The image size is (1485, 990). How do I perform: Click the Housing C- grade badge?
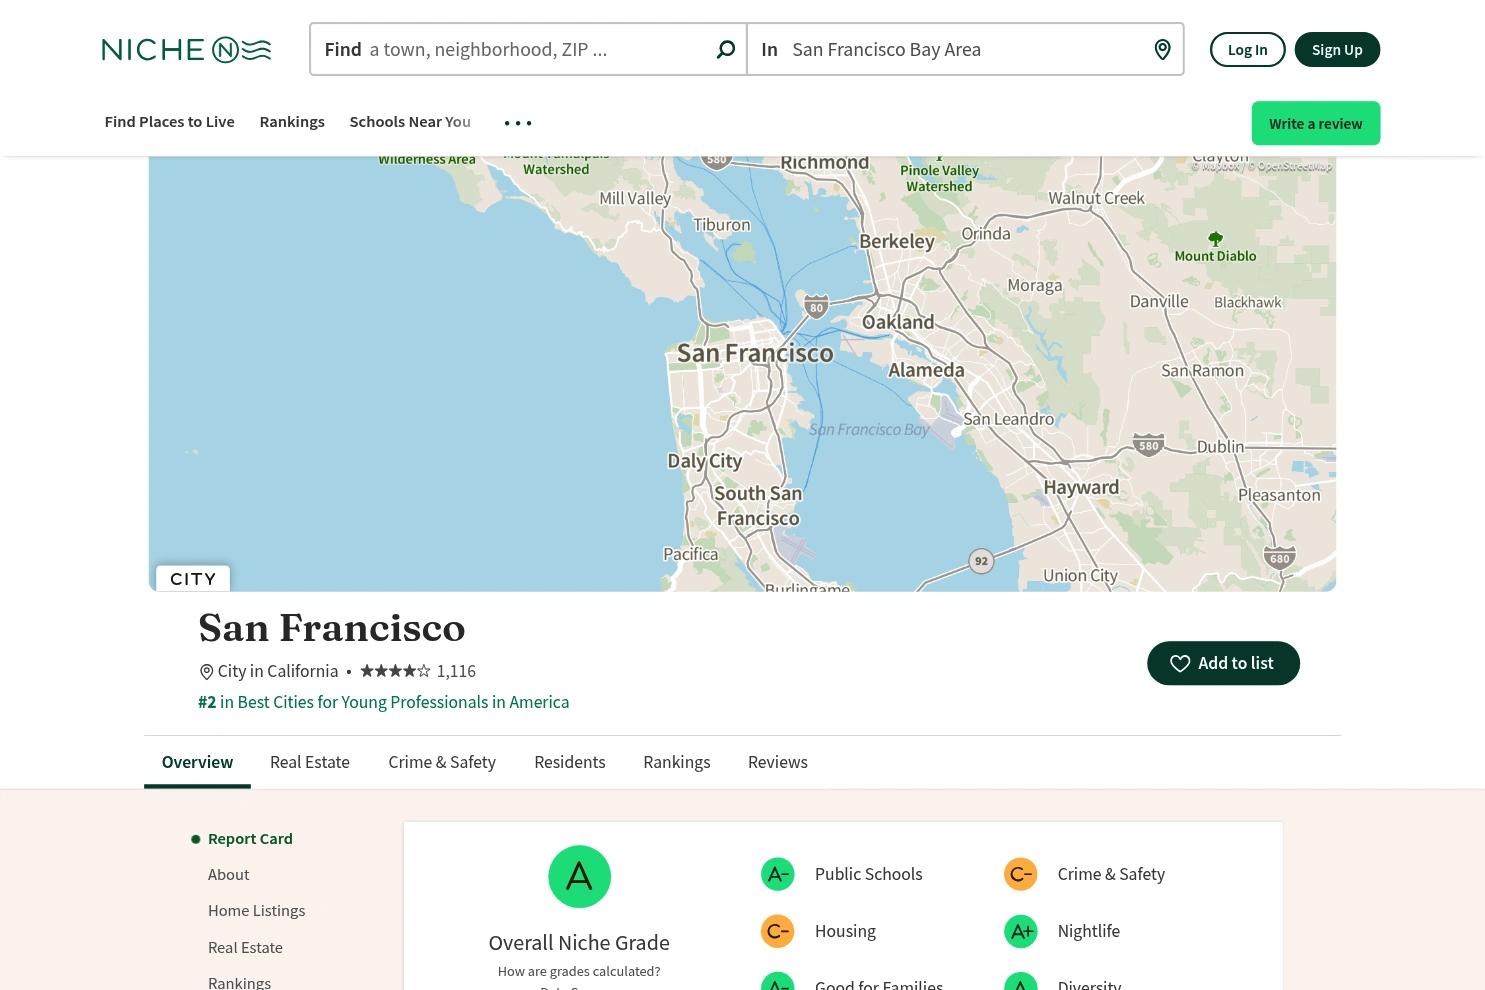tap(777, 931)
